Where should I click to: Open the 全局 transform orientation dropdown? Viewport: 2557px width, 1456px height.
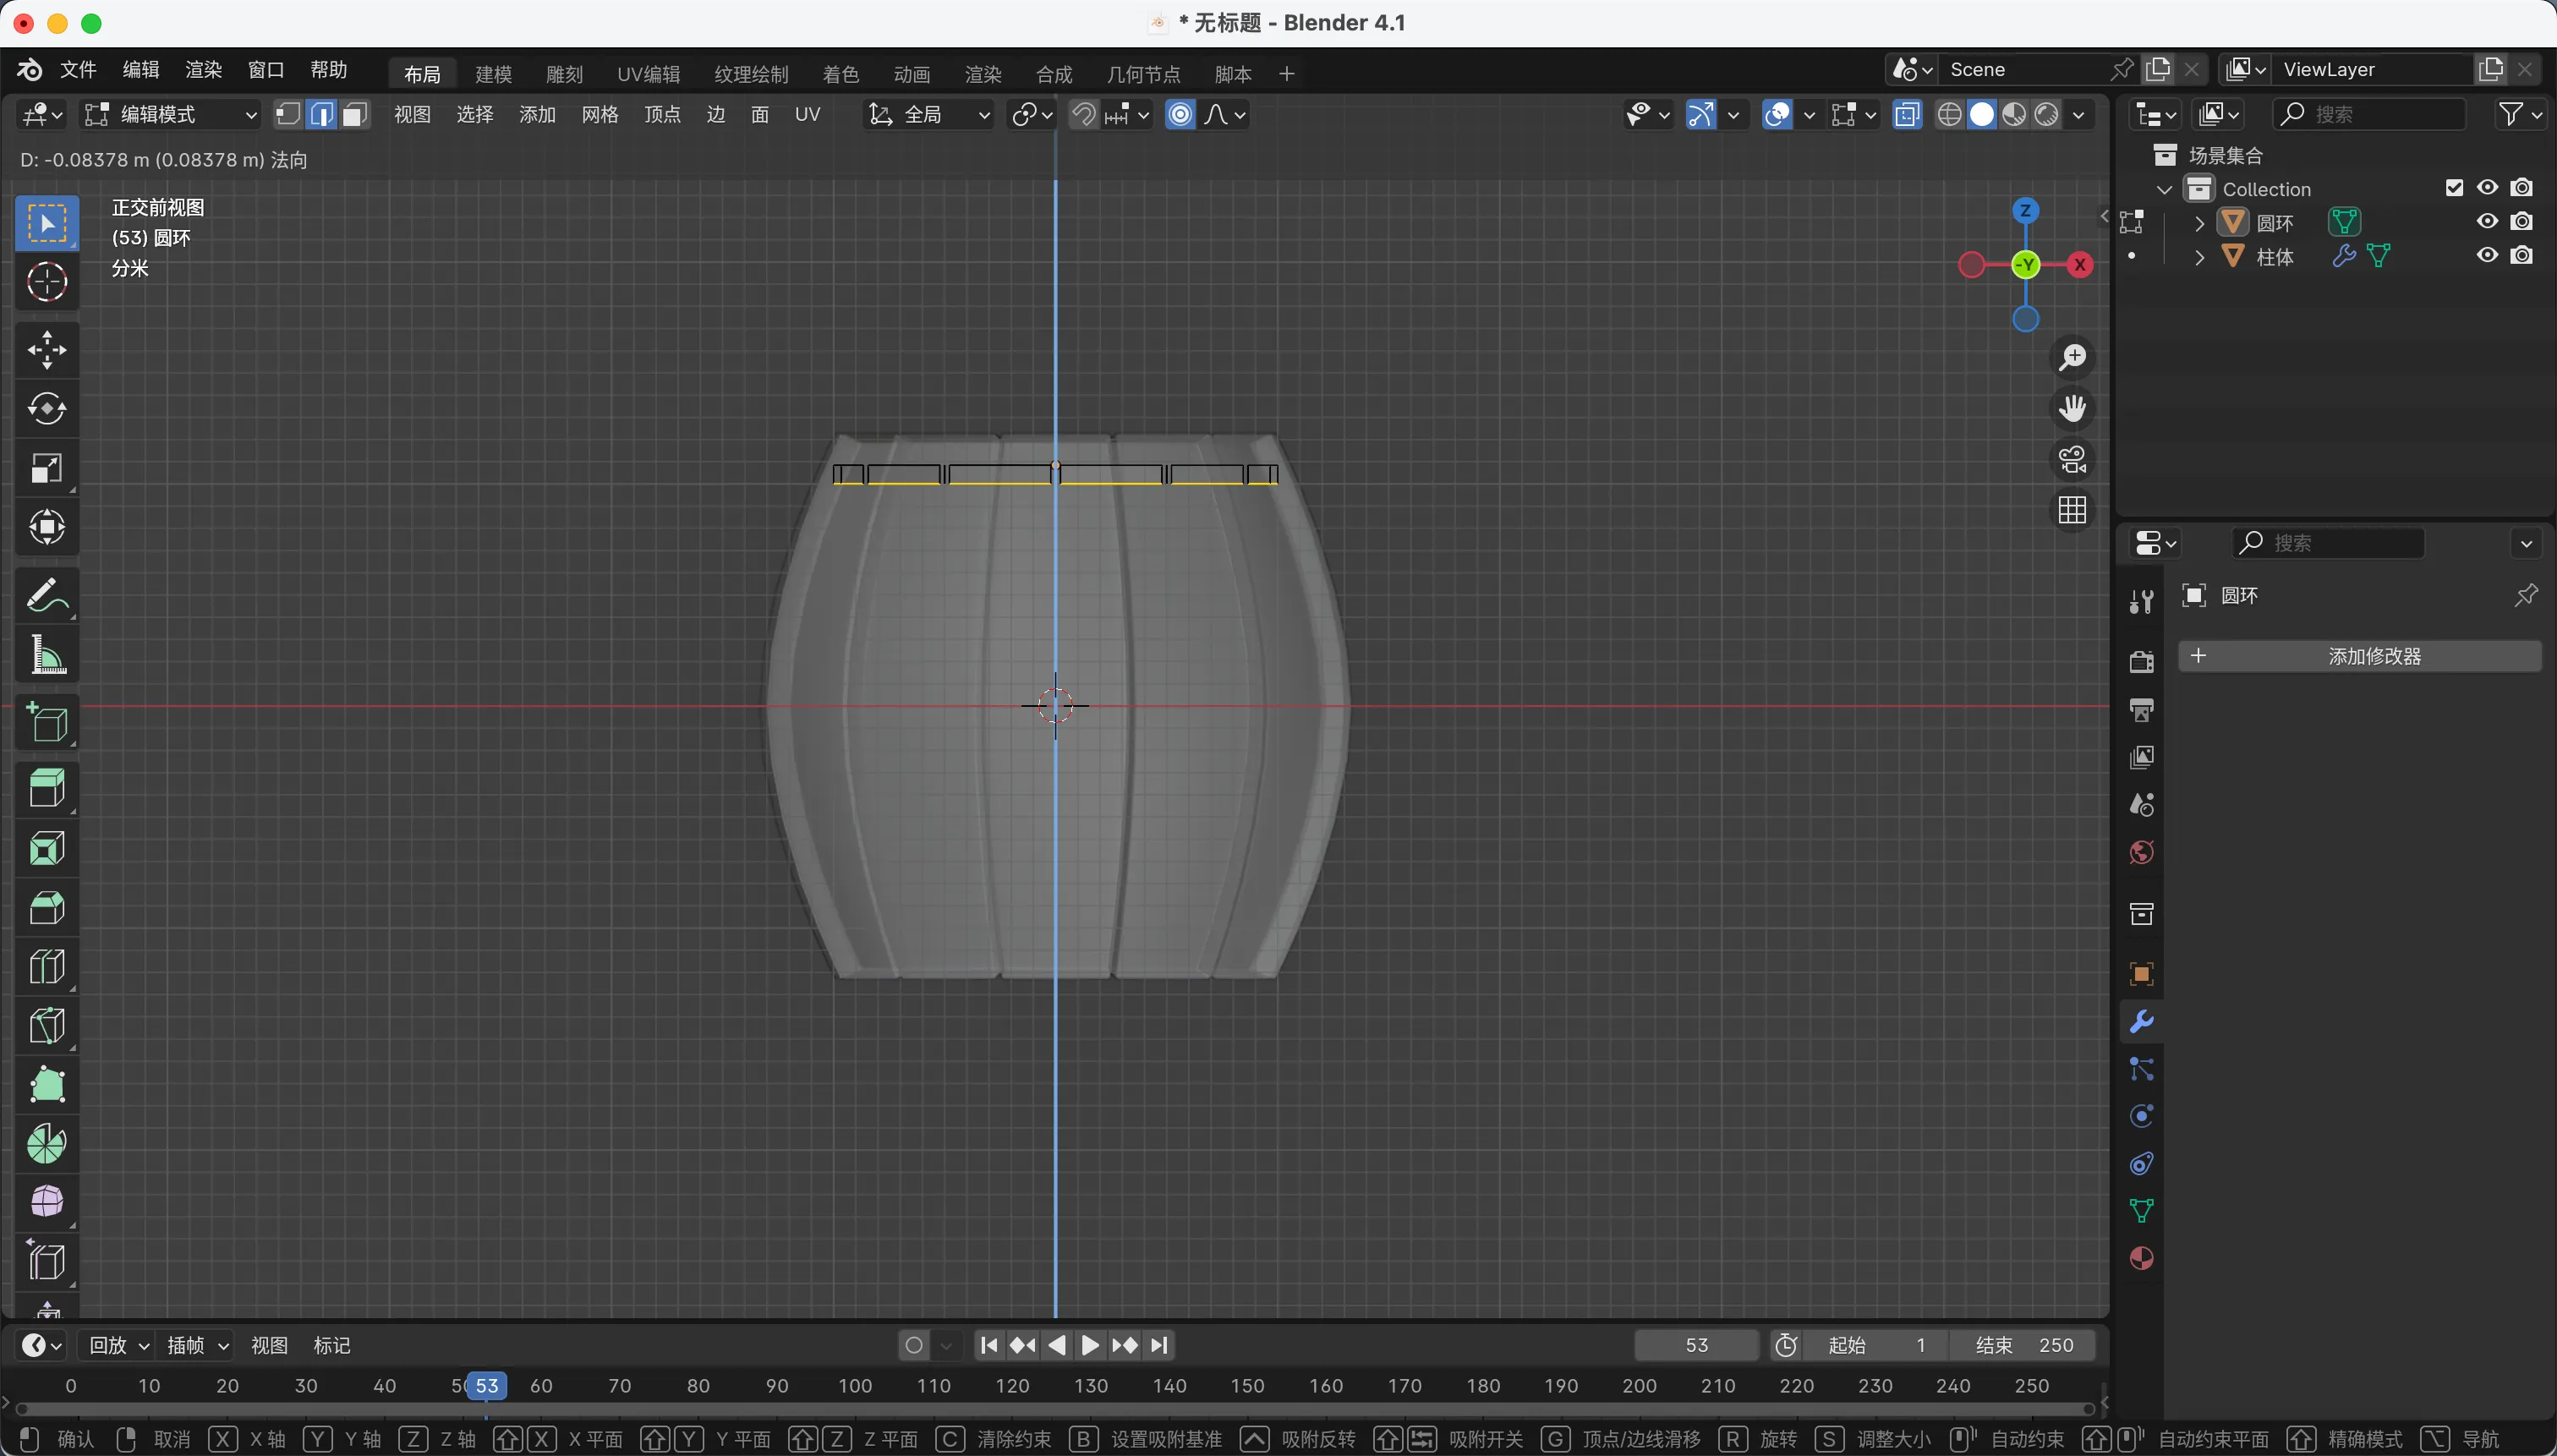pos(929,115)
